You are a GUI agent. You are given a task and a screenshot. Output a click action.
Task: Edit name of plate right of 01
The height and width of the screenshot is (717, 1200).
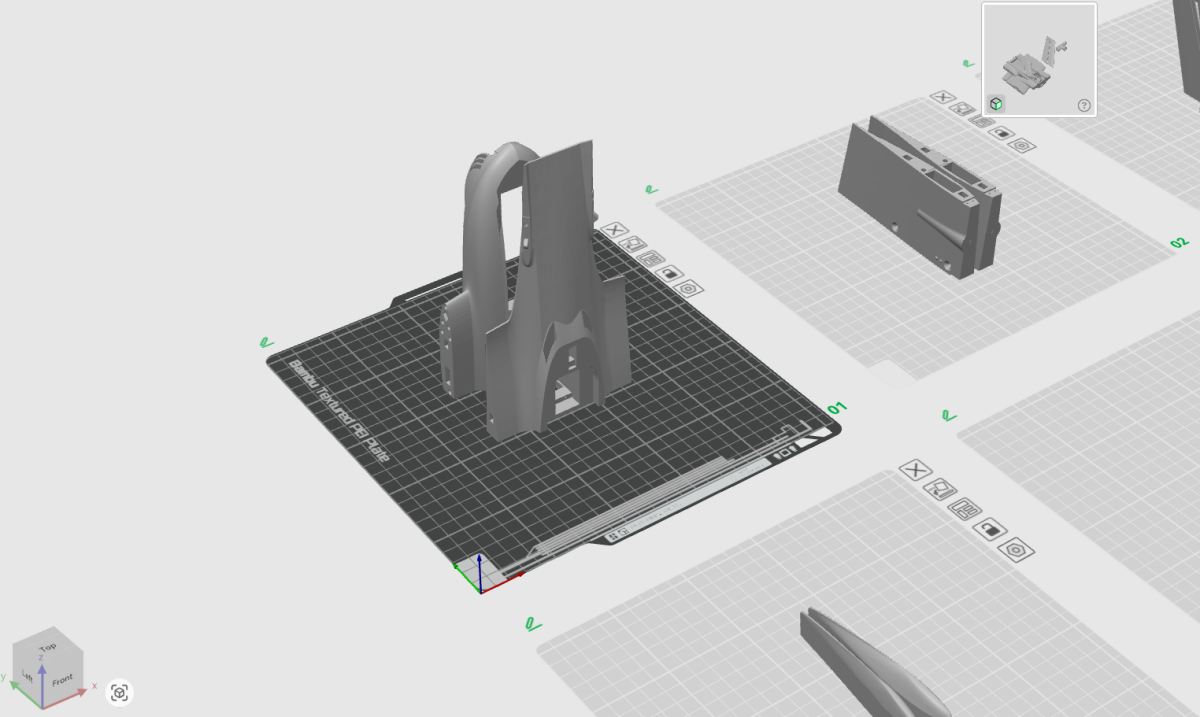coord(948,414)
